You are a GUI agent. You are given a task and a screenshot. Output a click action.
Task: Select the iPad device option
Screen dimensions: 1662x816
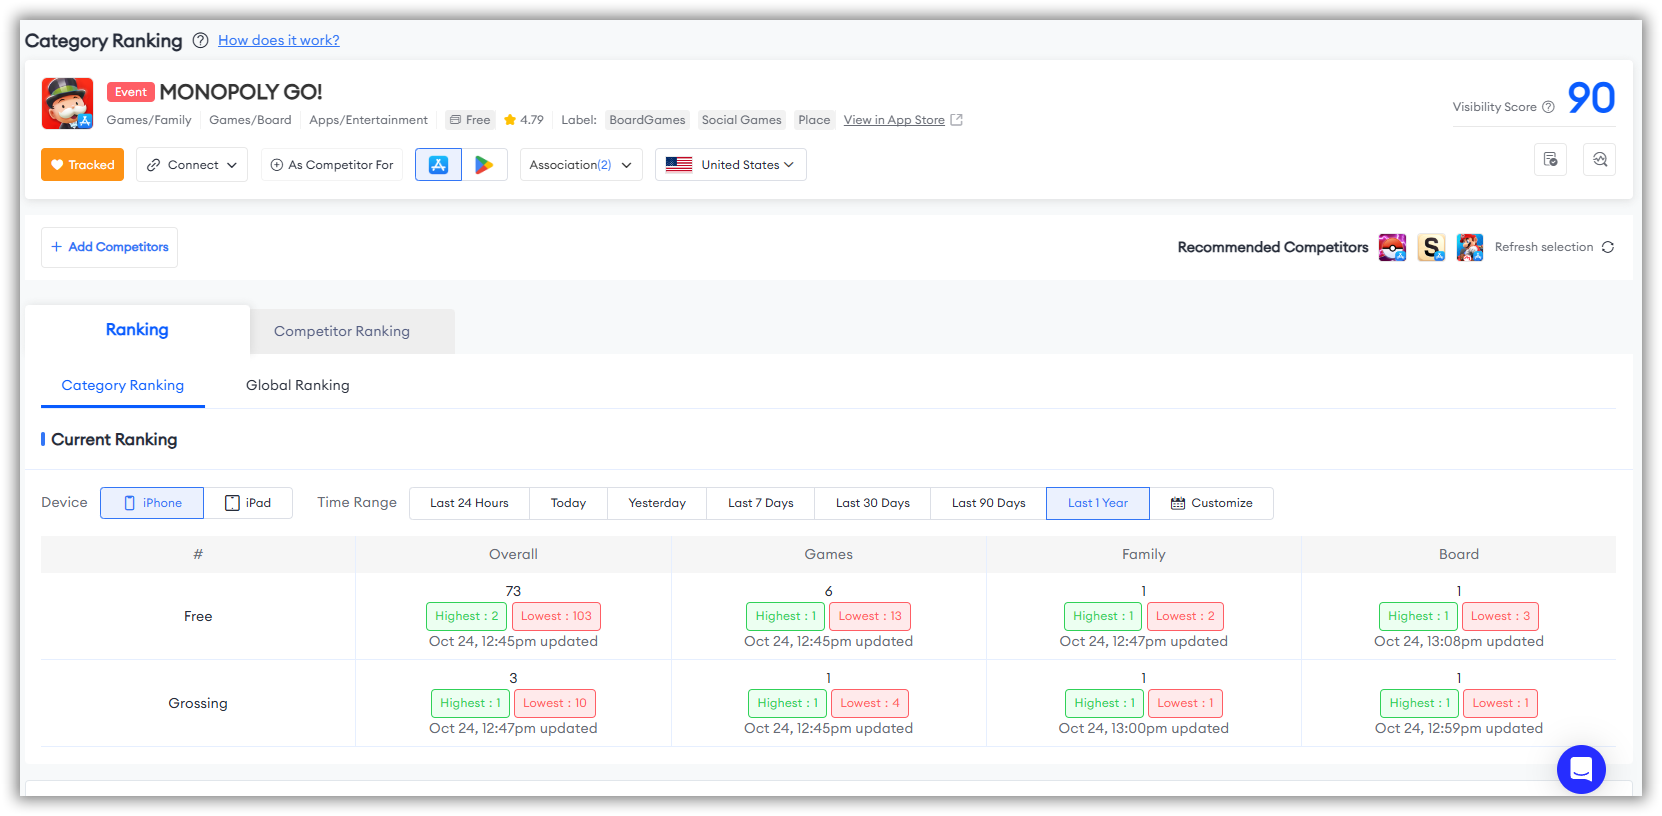248,503
